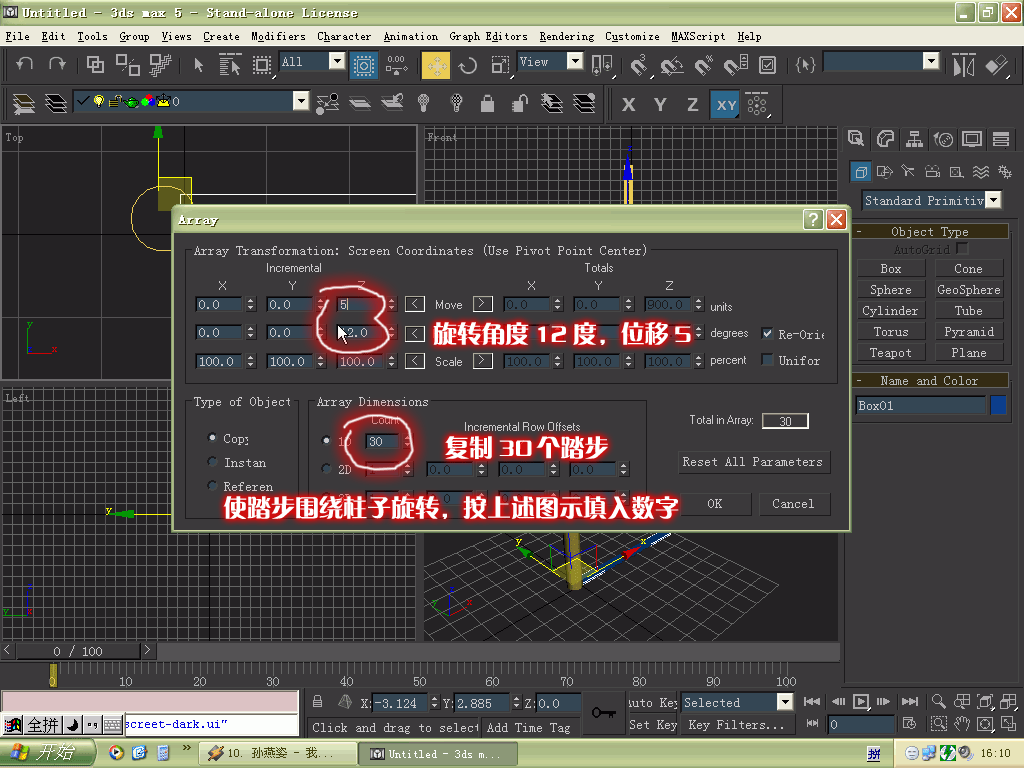The image size is (1024, 768).
Task: Restrict transform to XY plane
Action: pyautogui.click(x=726, y=104)
